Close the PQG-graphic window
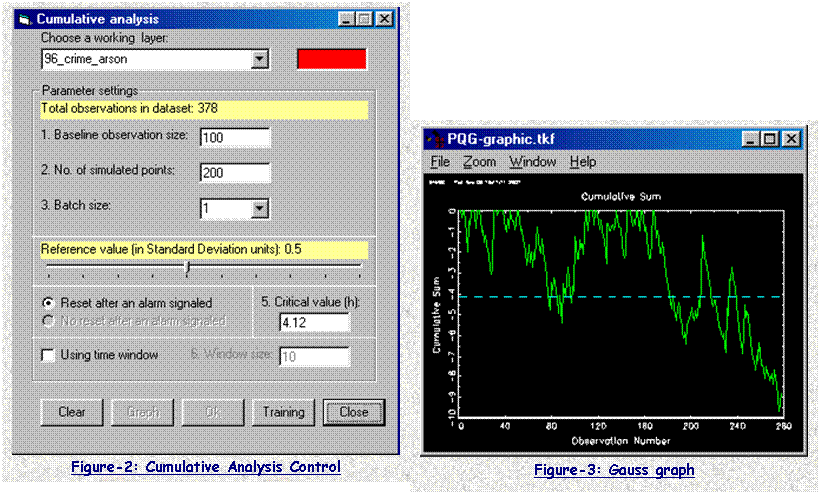820x493 pixels. click(x=792, y=139)
